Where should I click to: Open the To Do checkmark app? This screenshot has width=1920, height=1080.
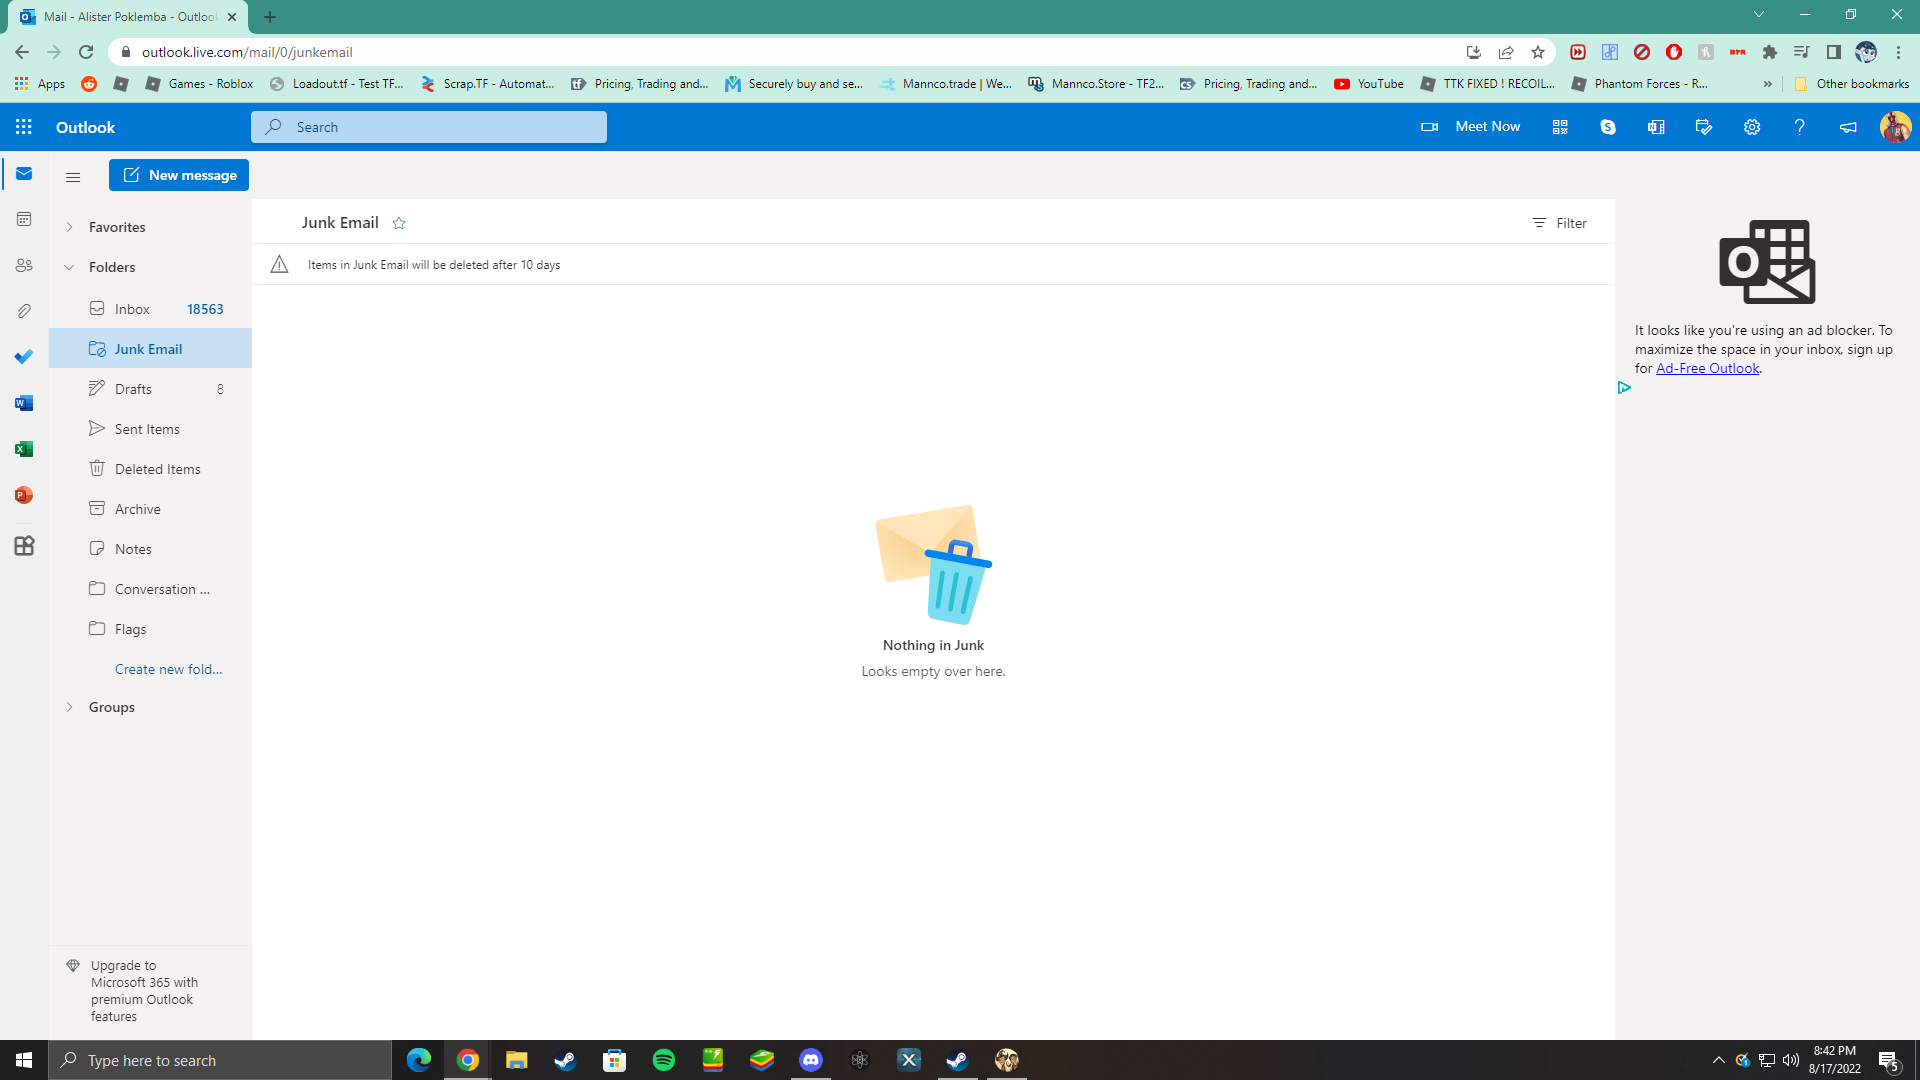[x=24, y=357]
